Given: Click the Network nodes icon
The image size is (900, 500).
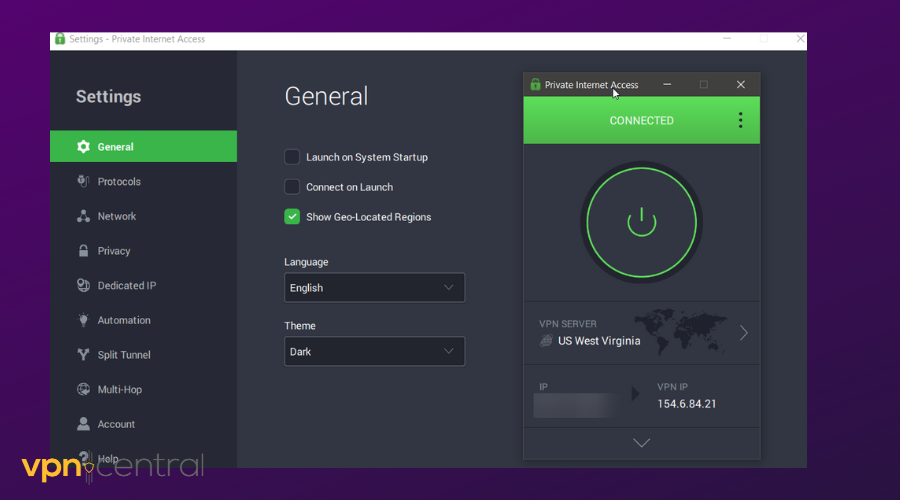Looking at the screenshot, I should tap(83, 216).
